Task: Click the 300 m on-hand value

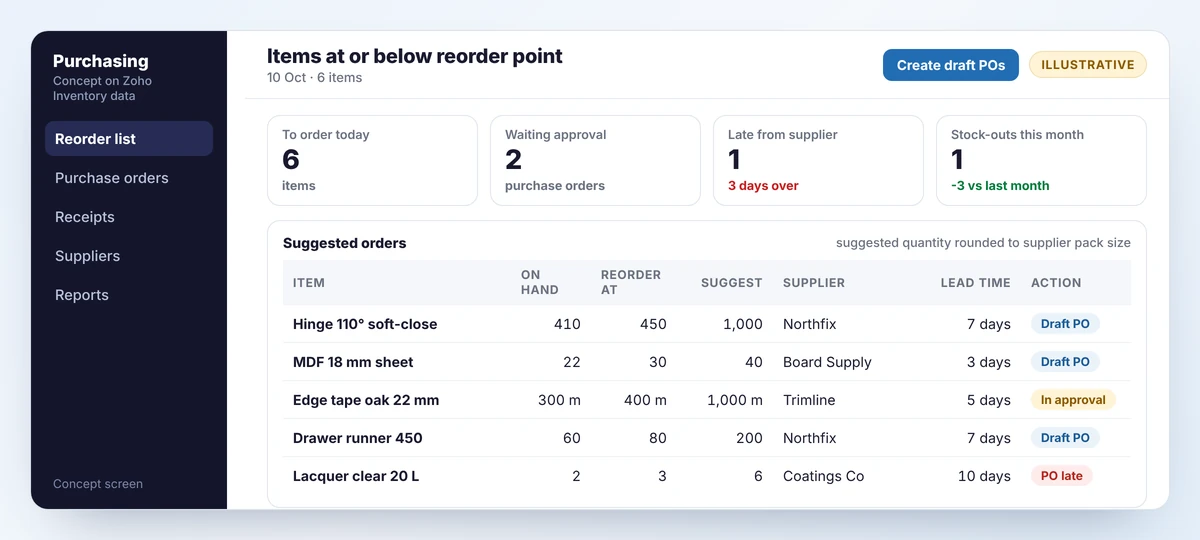Action: point(559,400)
